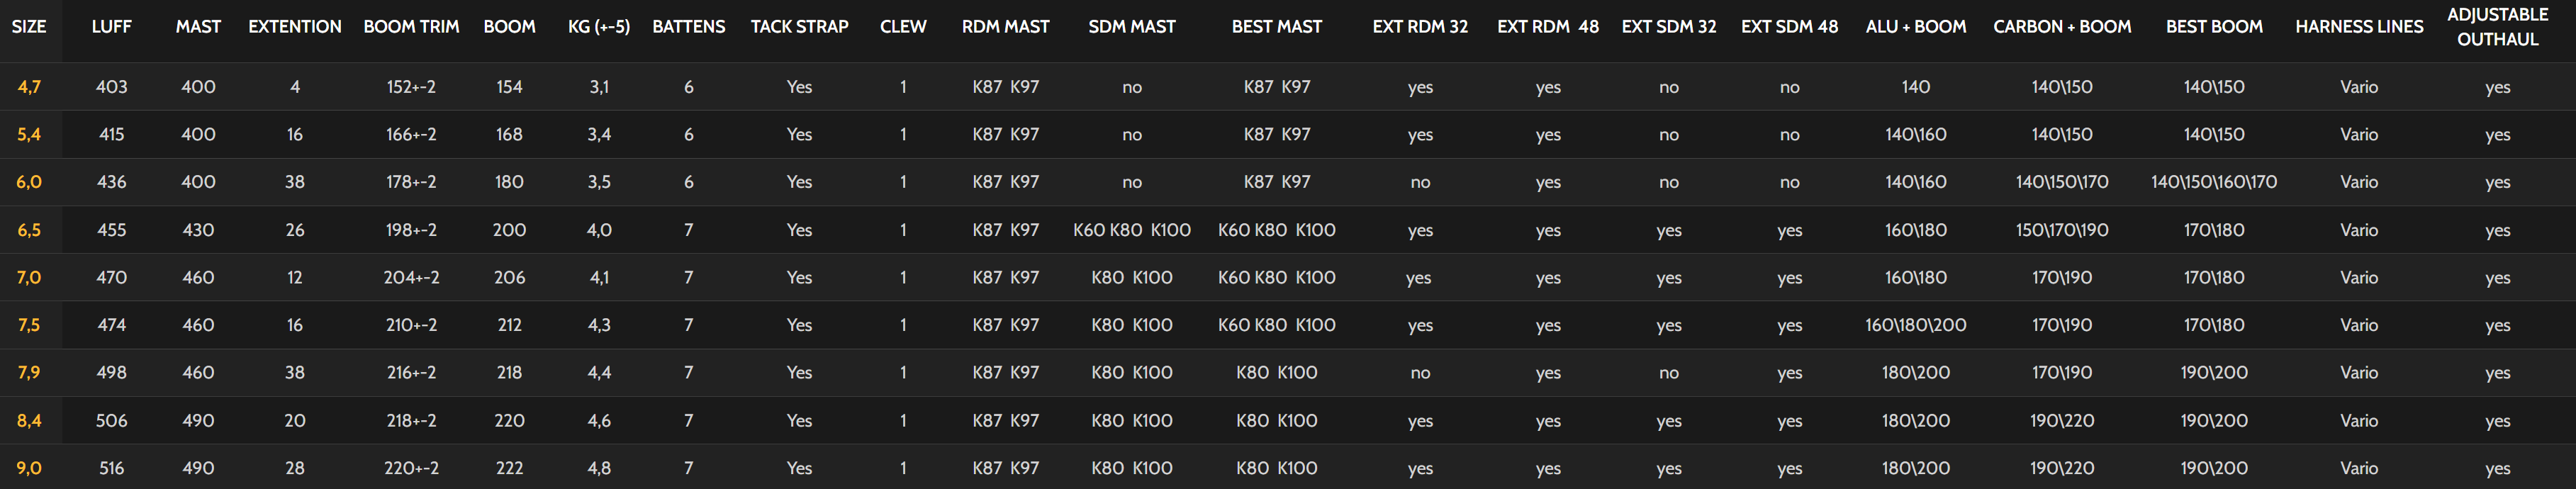2576x489 pixels.
Task: Click the HARNESS LINES column header
Action: 2358,27
